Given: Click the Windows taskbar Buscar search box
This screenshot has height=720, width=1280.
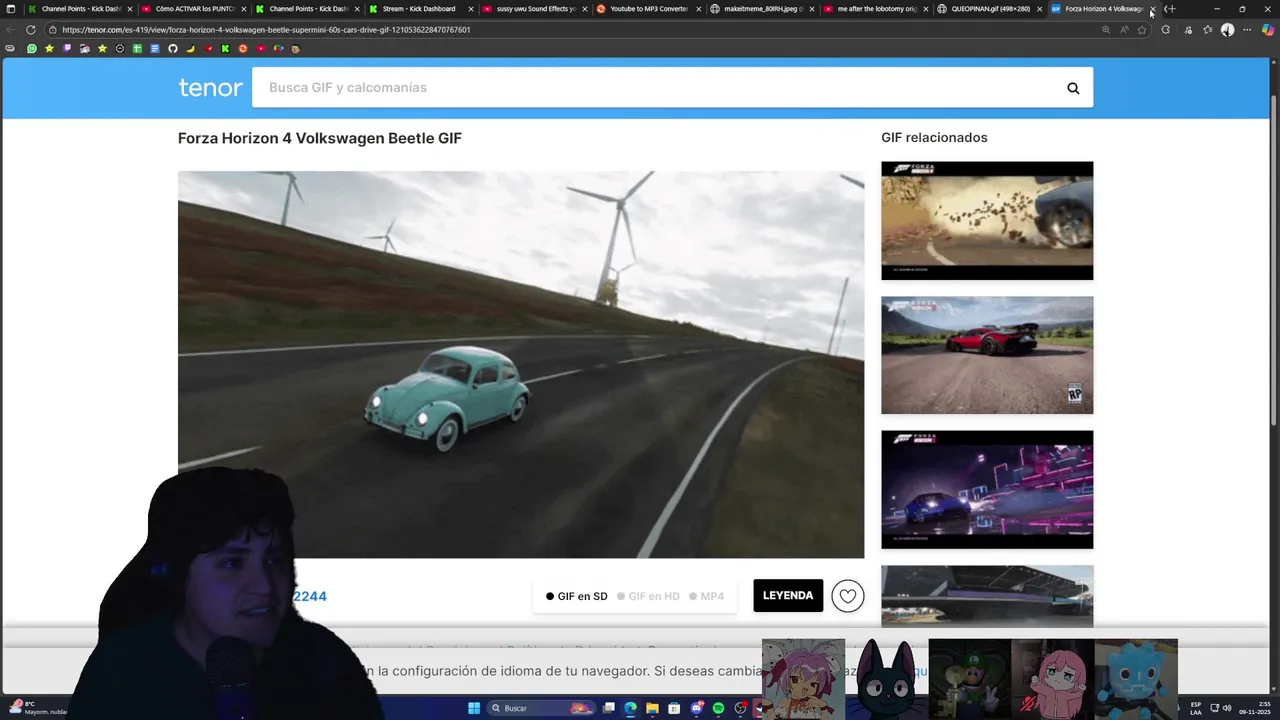Looking at the screenshot, I should click(x=541, y=708).
